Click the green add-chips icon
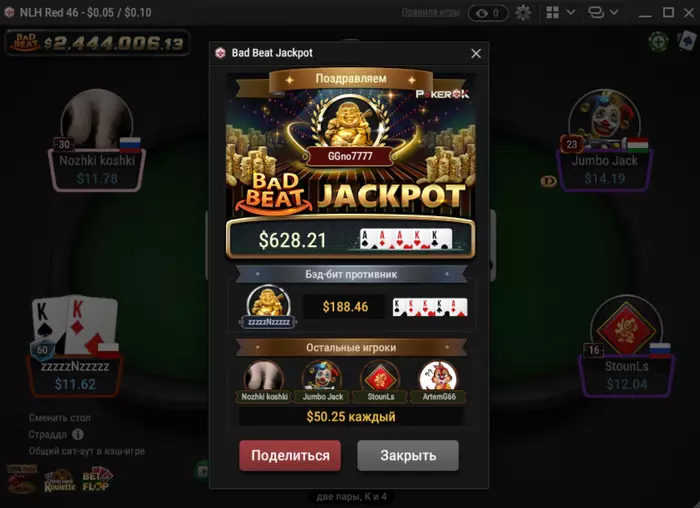The image size is (700, 508). [x=658, y=42]
